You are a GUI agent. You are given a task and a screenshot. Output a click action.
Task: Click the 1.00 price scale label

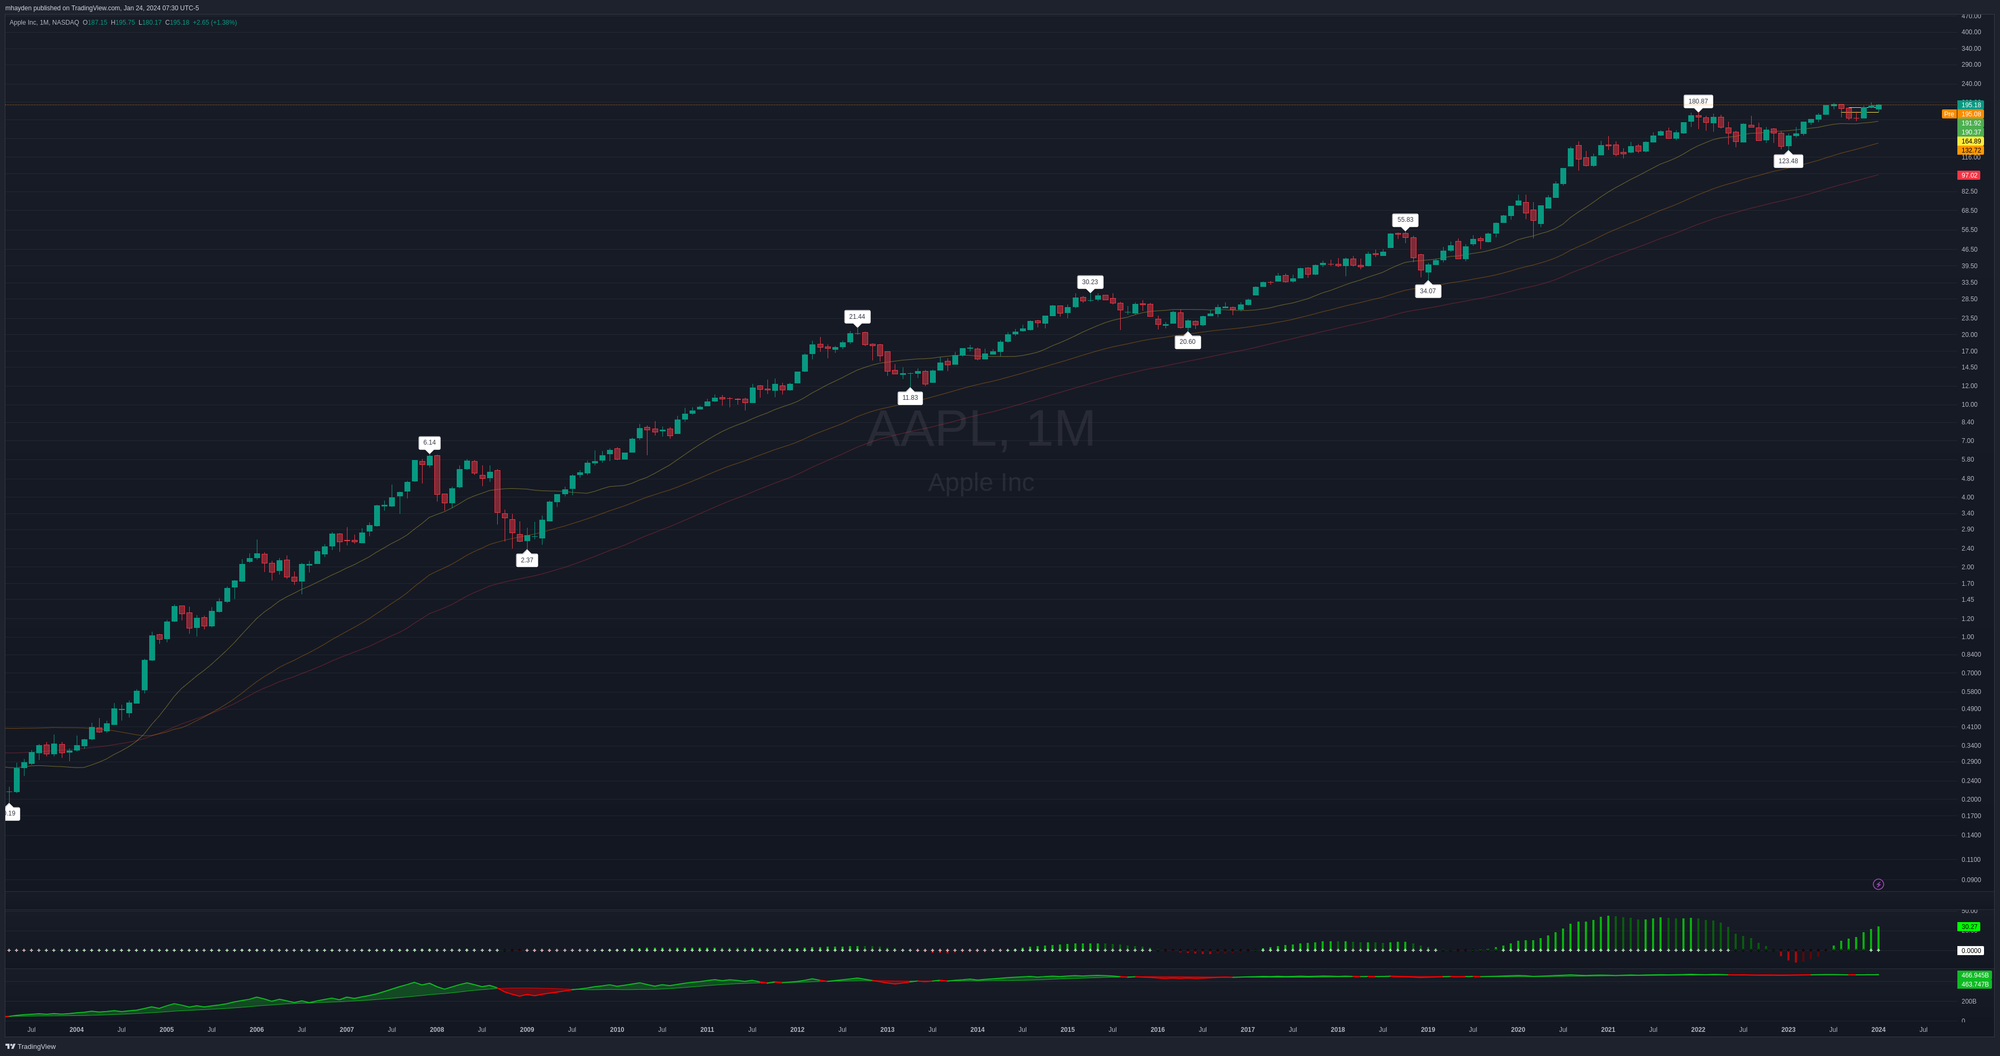[x=1968, y=637]
